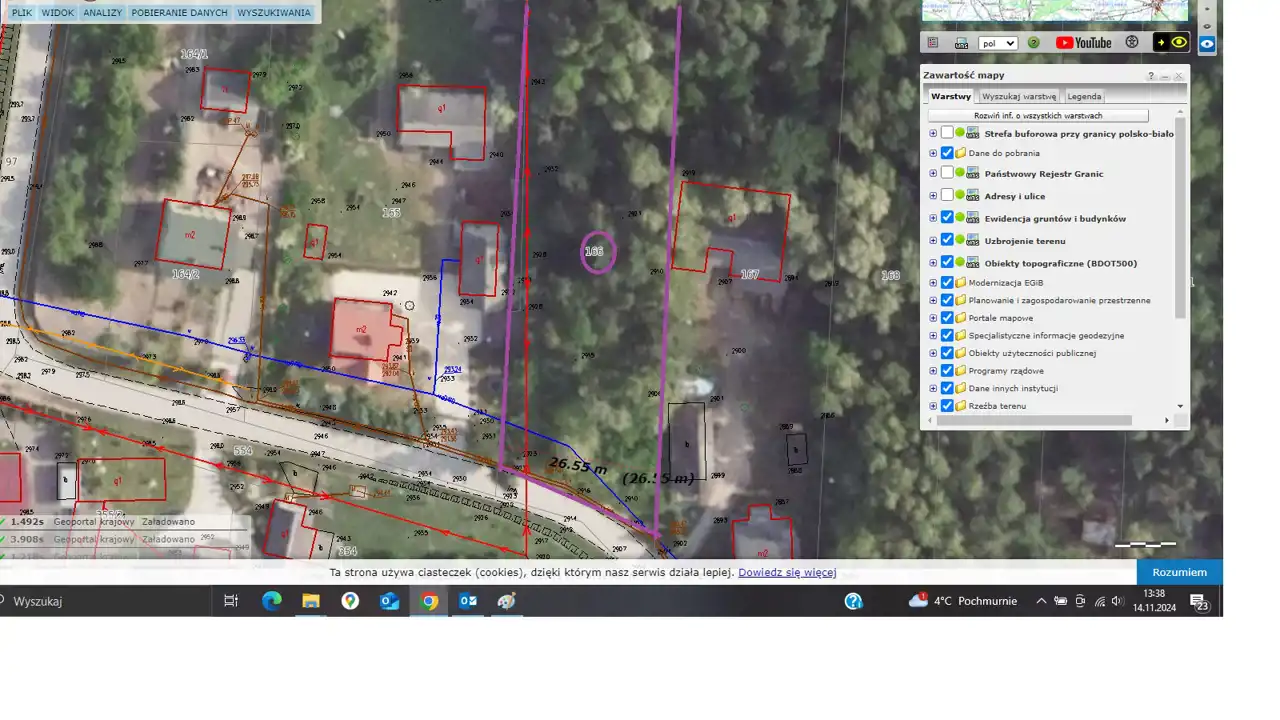Check the Państwowy Rejestr Granic layer
Screen dimensions: 1280x720
[x=947, y=173]
